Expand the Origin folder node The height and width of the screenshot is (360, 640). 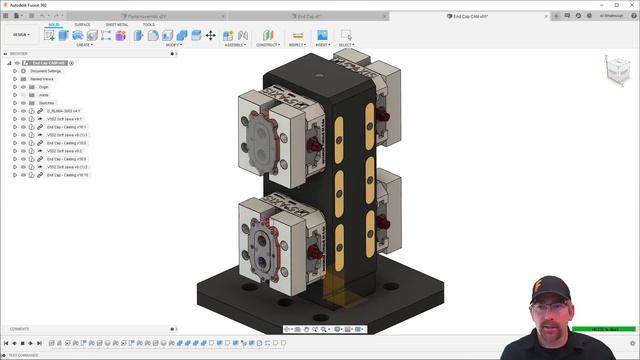pos(15,87)
